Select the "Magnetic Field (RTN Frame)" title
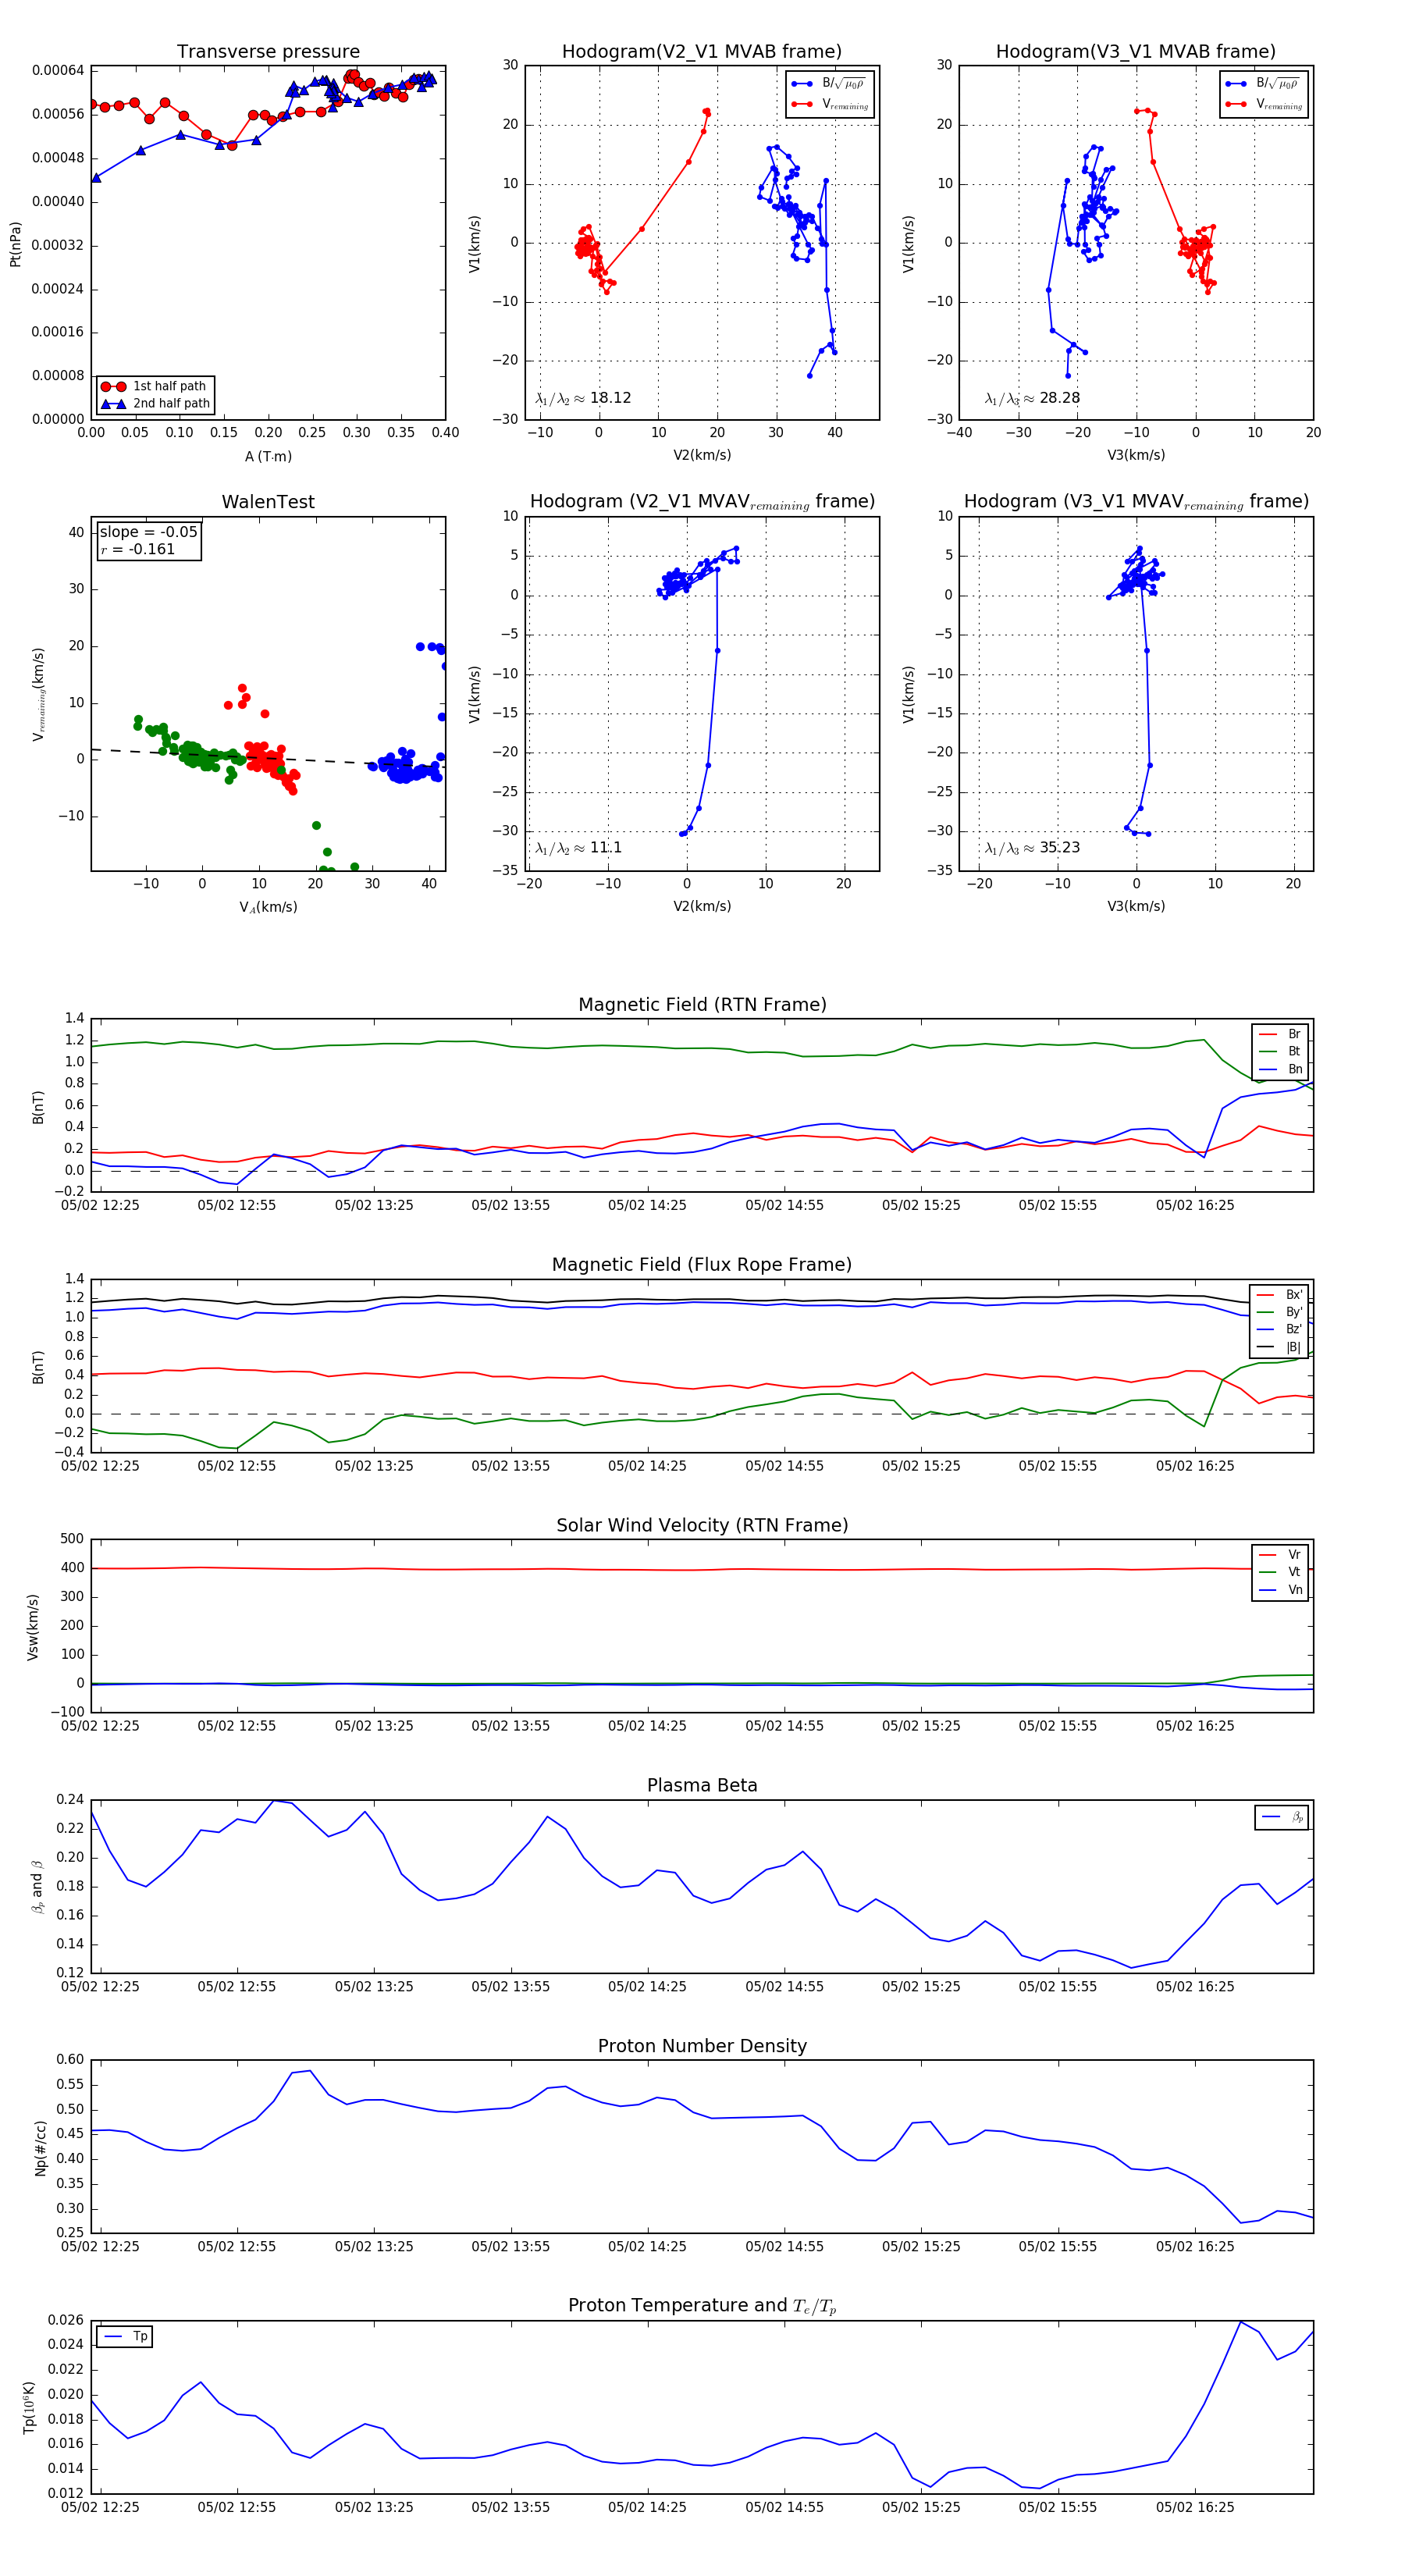Image resolution: width=1405 pixels, height=2576 pixels. 702,1005
